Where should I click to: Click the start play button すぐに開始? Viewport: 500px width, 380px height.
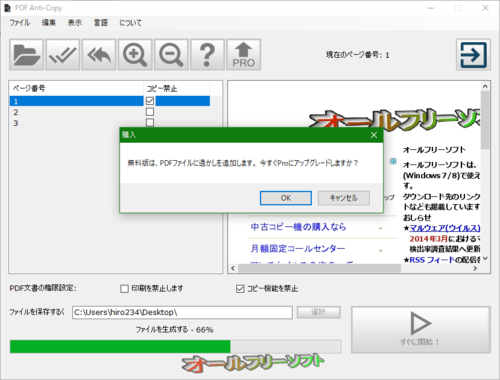(421, 330)
